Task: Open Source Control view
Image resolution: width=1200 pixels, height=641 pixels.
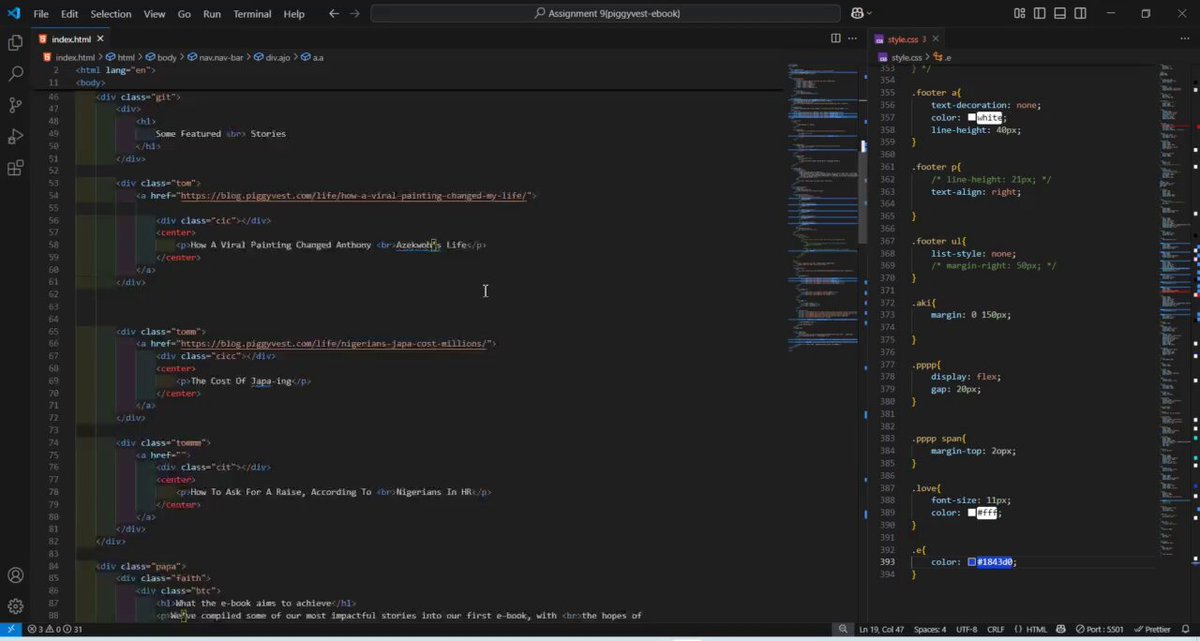Action: pos(15,105)
